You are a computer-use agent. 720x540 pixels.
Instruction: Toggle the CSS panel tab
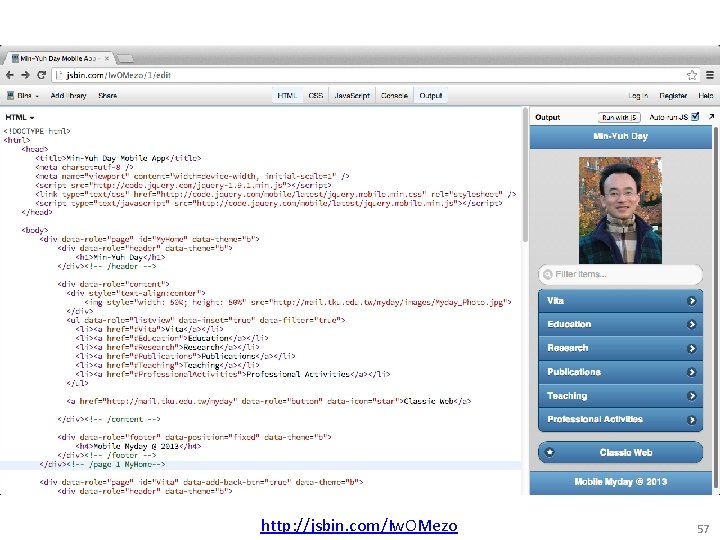click(315, 96)
